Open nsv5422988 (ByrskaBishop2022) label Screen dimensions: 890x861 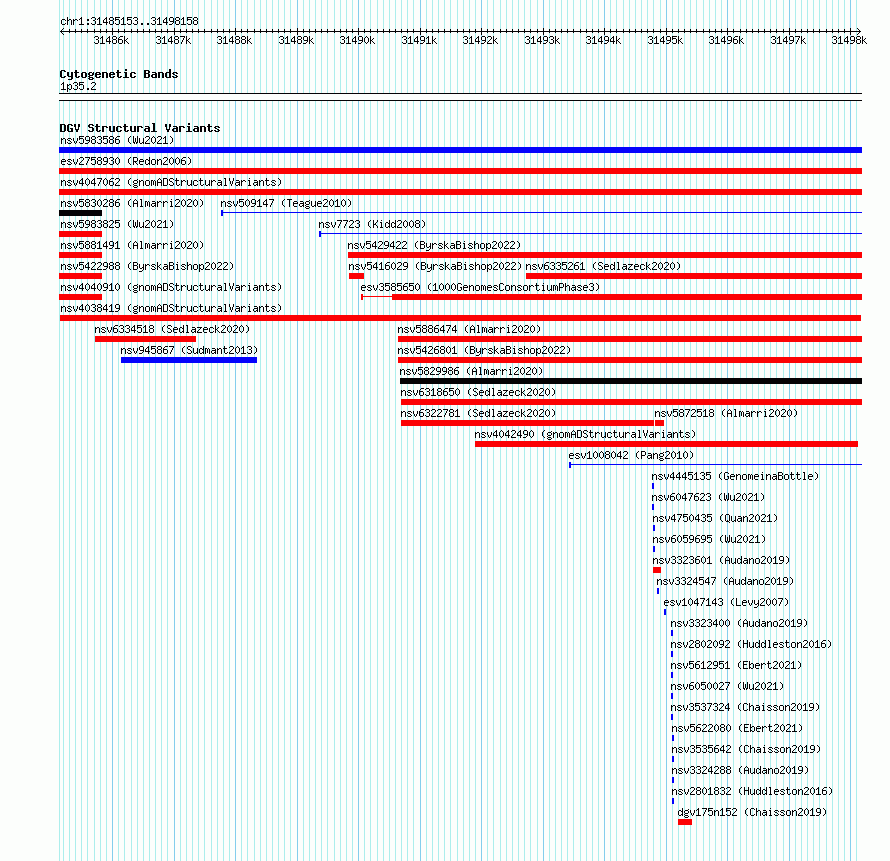[x=147, y=266]
